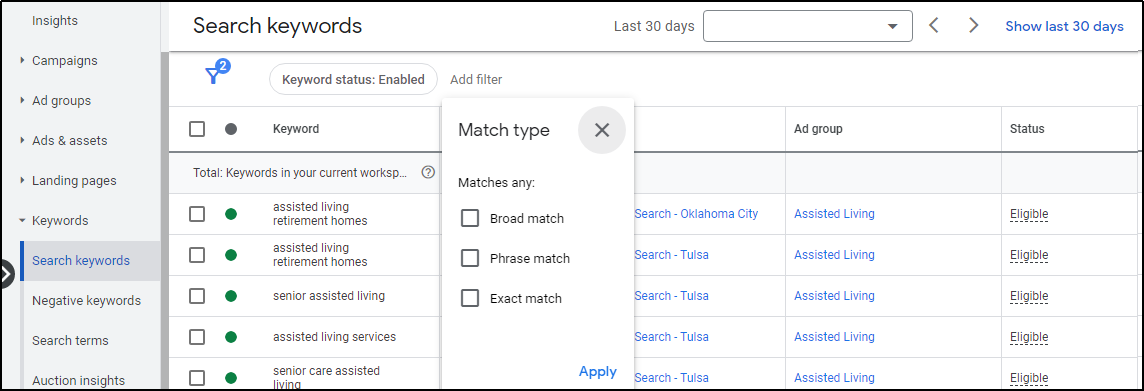The height and width of the screenshot is (391, 1144).
Task: Click the help icon beside Total row
Action: pos(428,173)
